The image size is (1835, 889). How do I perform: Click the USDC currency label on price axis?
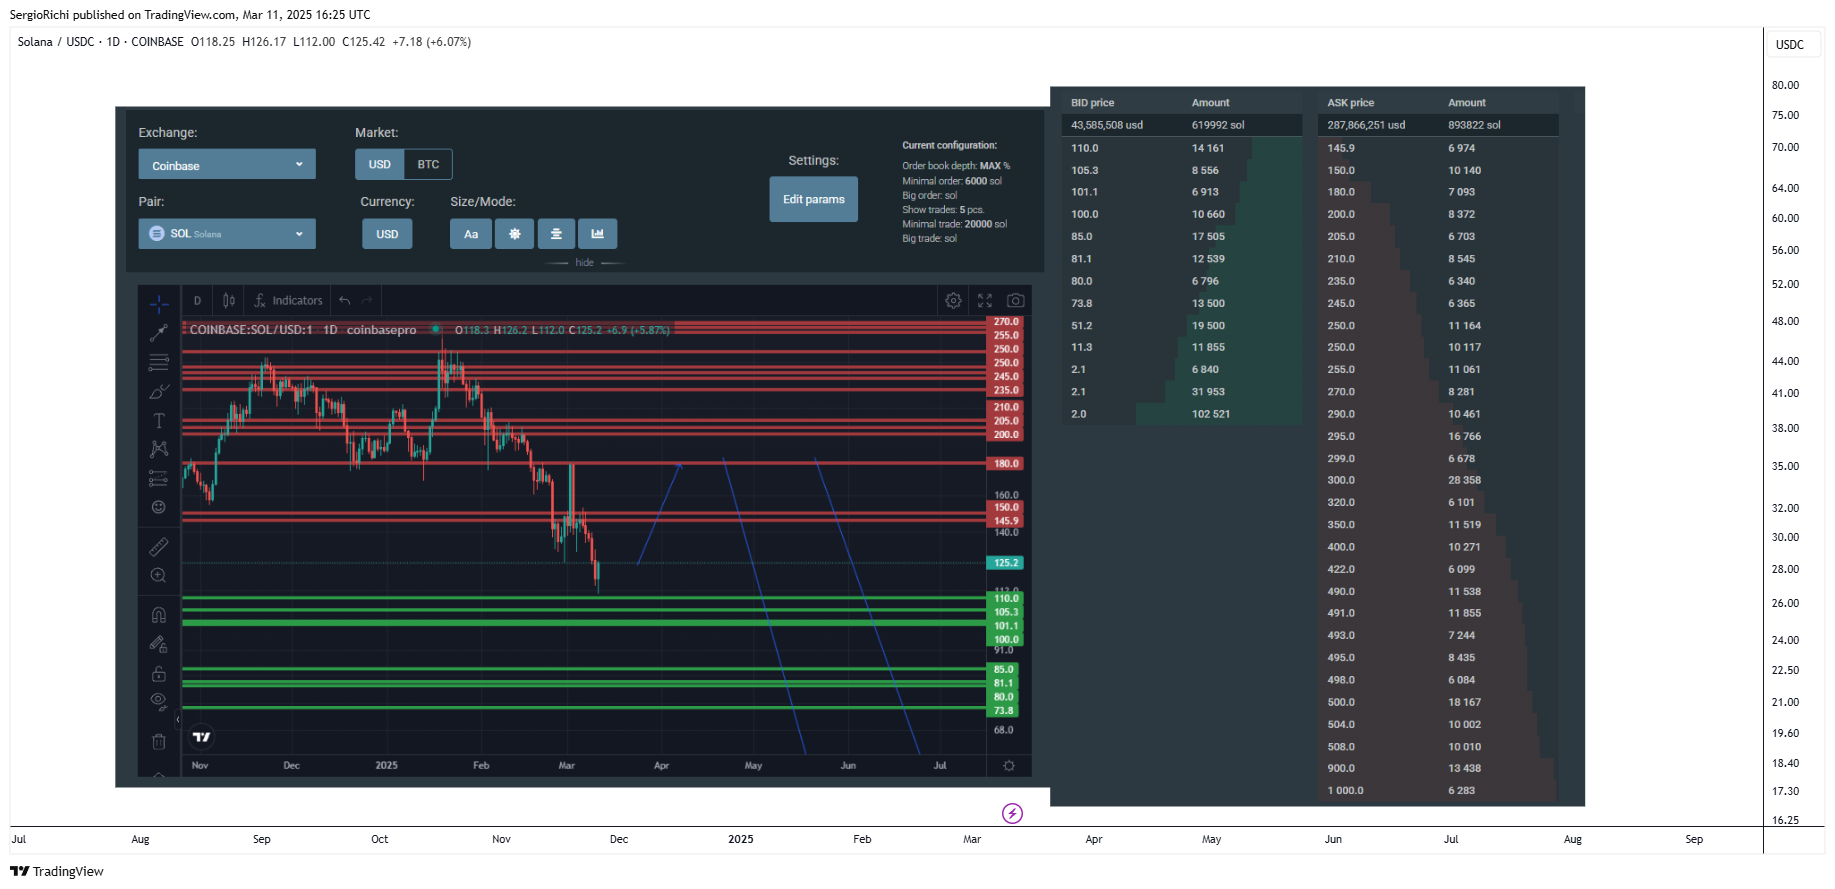click(1790, 44)
